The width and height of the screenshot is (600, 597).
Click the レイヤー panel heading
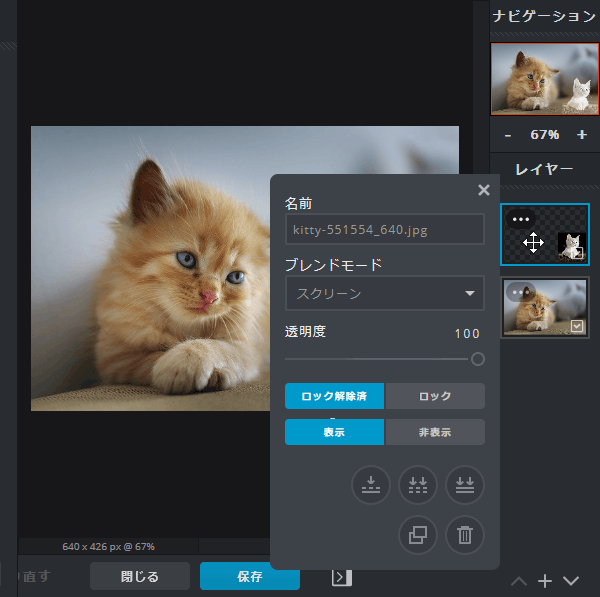click(544, 169)
